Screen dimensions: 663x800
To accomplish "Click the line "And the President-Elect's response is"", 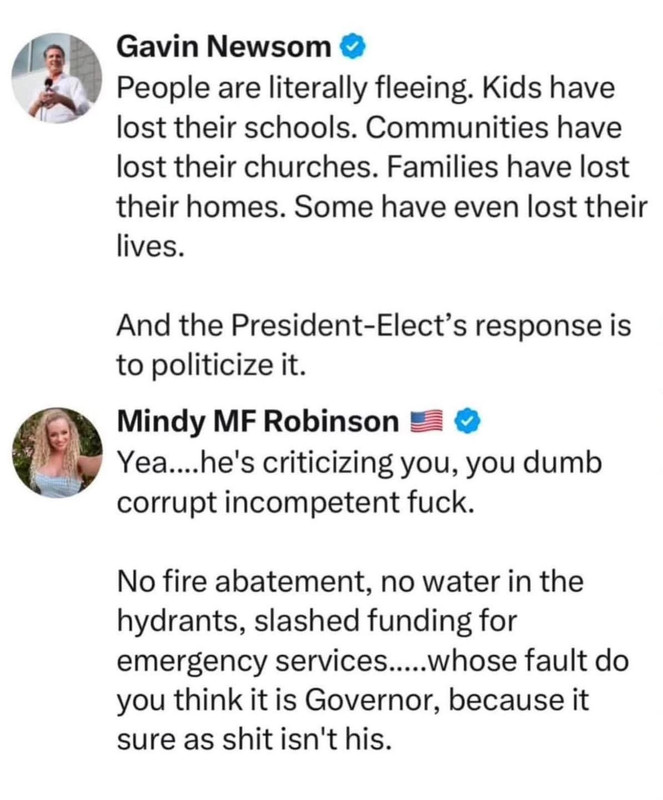I will [x=374, y=326].
